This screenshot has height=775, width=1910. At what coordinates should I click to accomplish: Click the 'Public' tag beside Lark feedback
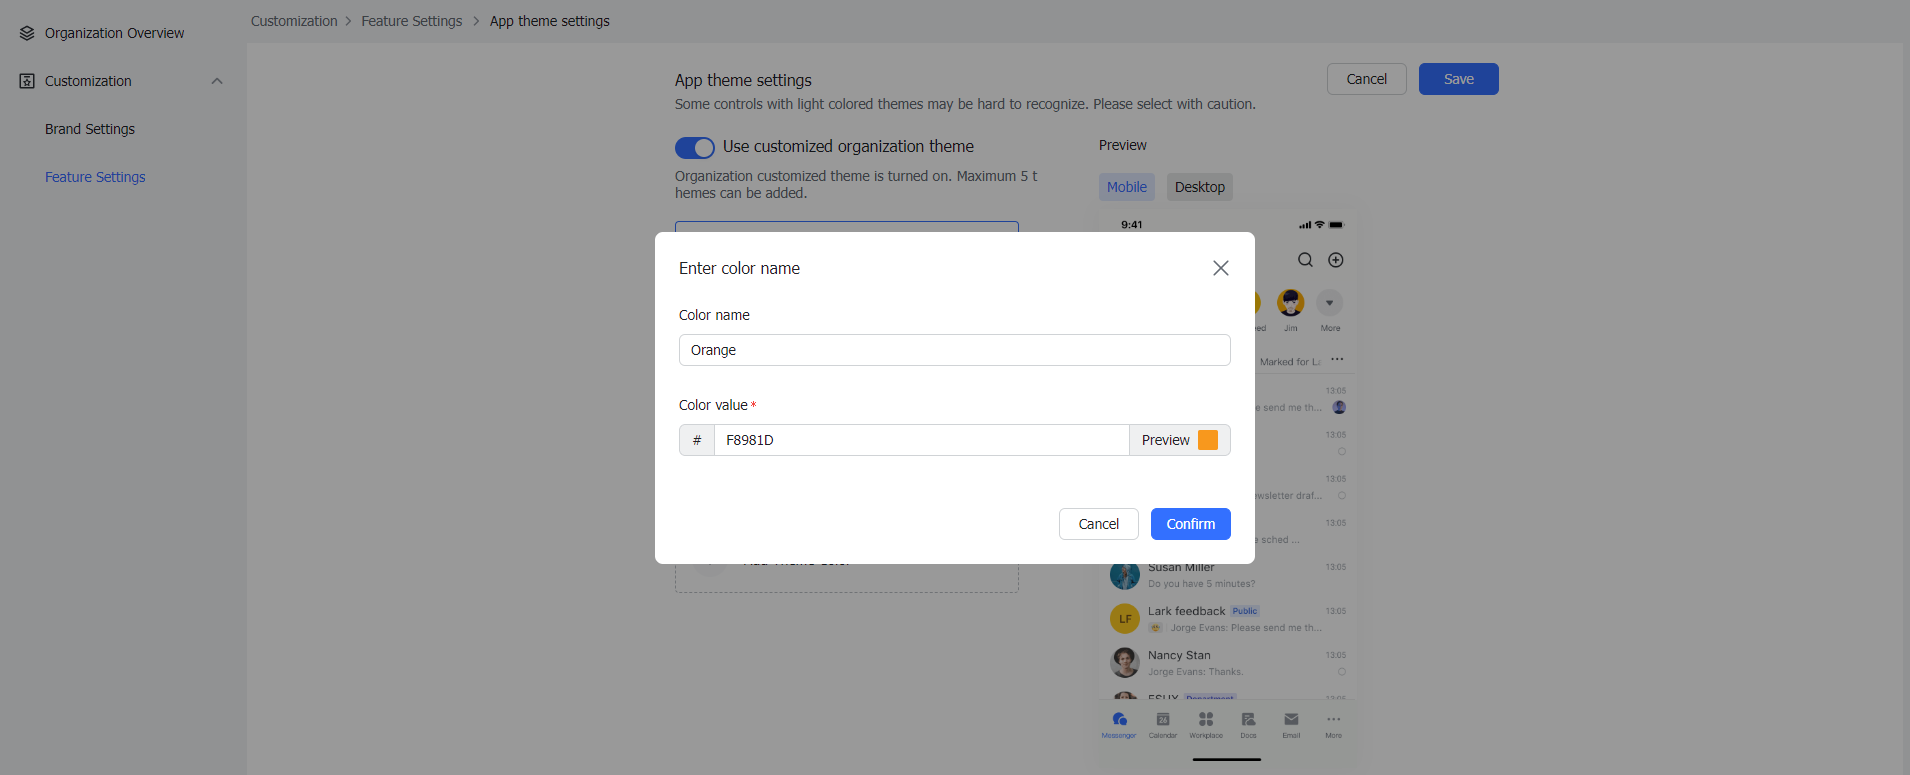(1245, 611)
